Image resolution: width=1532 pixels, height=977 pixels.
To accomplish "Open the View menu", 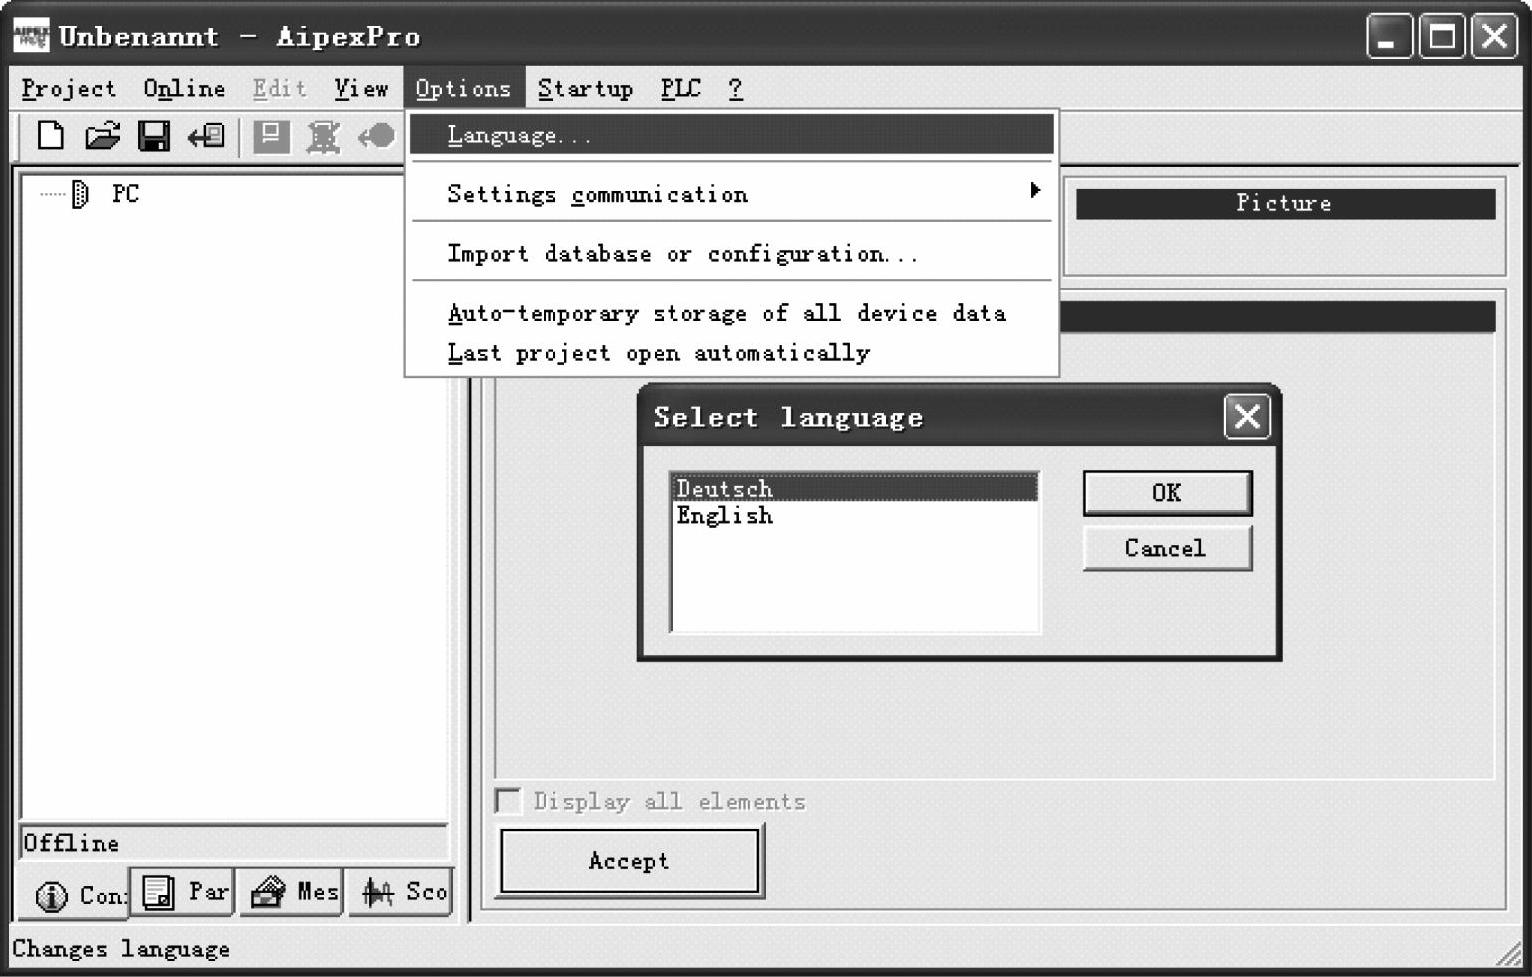I will (361, 89).
